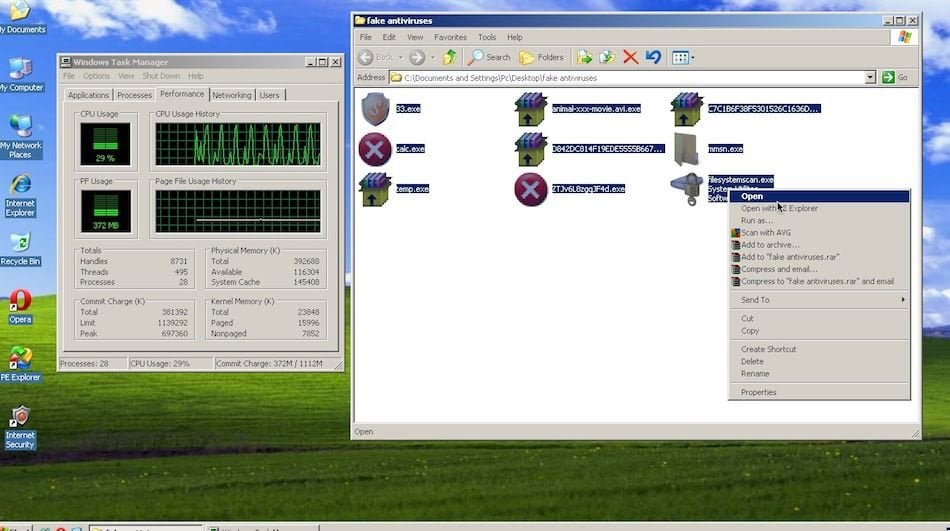Click the blue Undo toolbar icon
This screenshot has height=531, width=950.
click(x=652, y=57)
